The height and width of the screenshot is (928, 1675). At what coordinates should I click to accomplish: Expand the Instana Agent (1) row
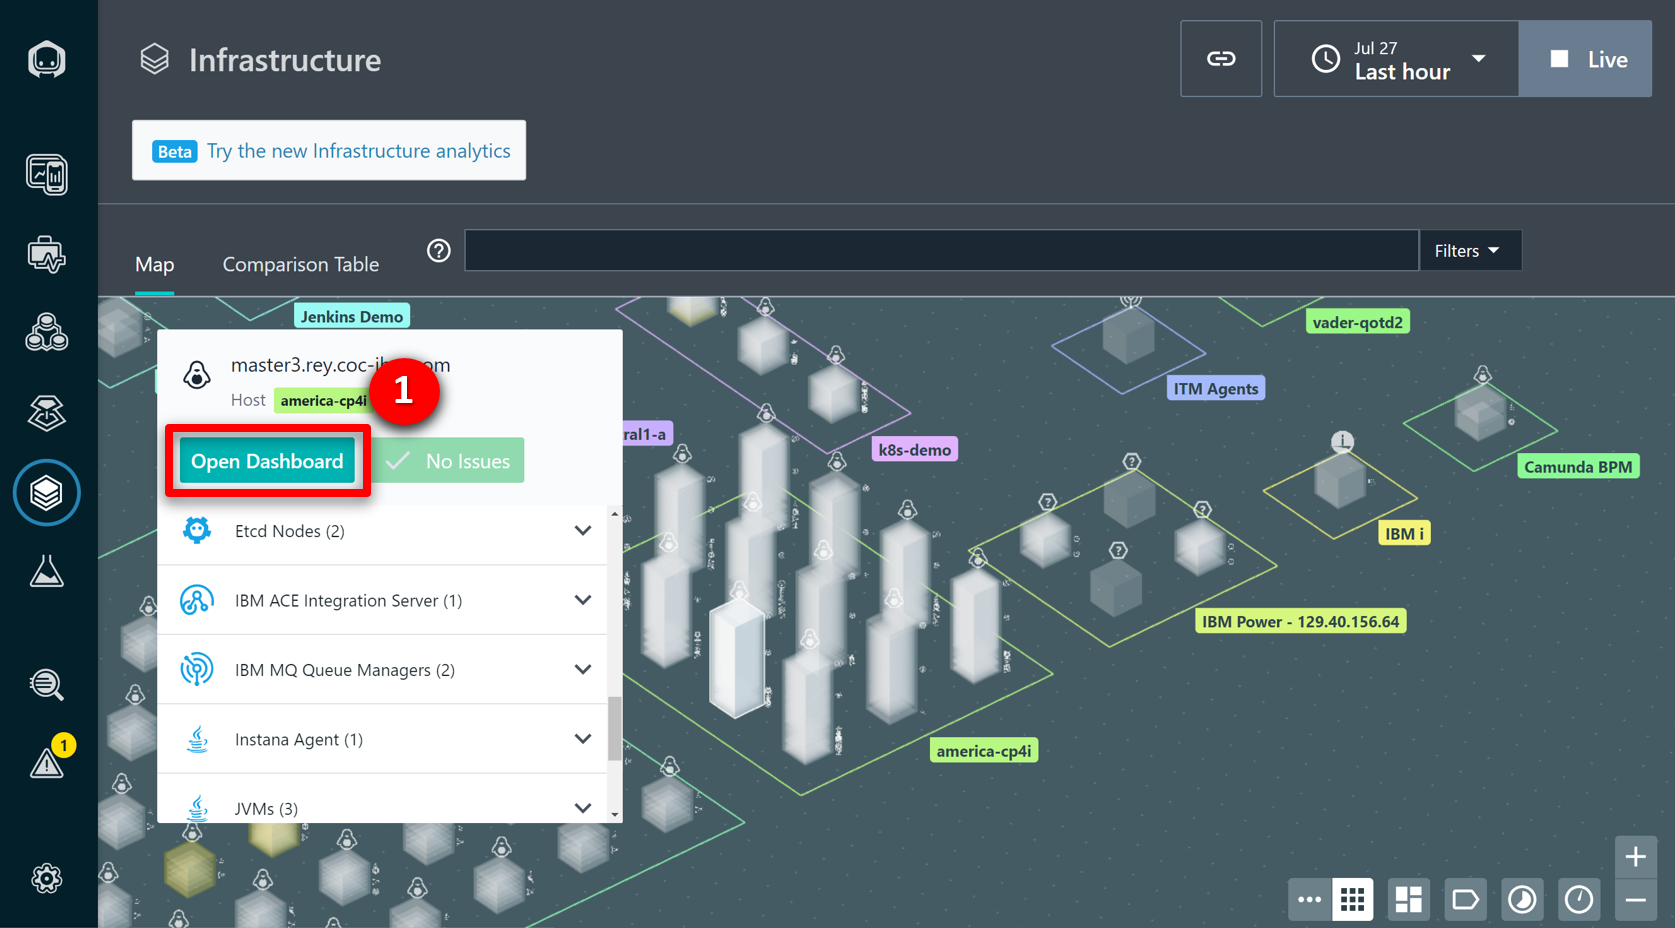[x=383, y=739]
